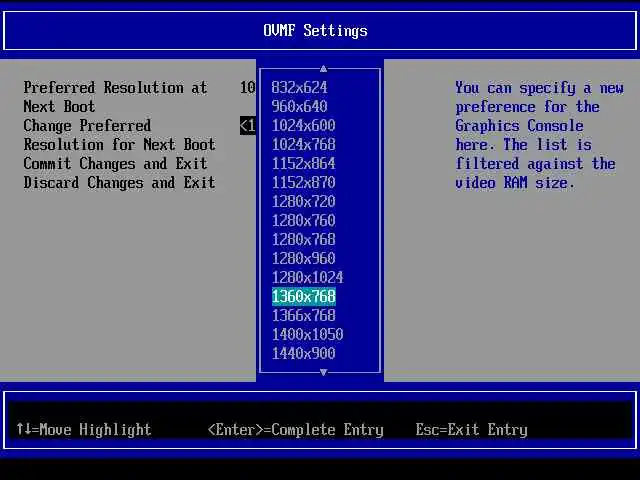
Task: Open the Change Preferred Resolution for Next Boot setting
Action: coord(119,135)
